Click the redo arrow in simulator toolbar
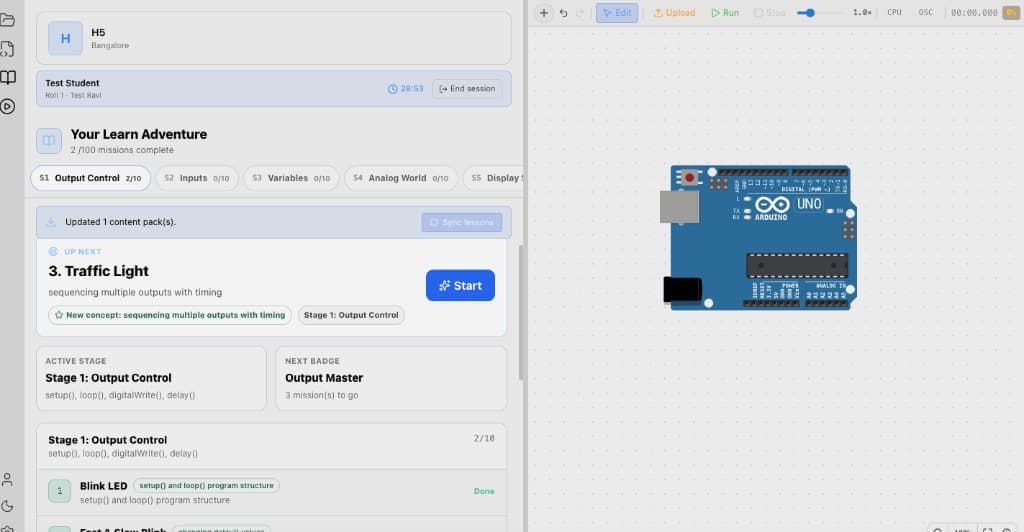1024x532 pixels. tap(580, 13)
